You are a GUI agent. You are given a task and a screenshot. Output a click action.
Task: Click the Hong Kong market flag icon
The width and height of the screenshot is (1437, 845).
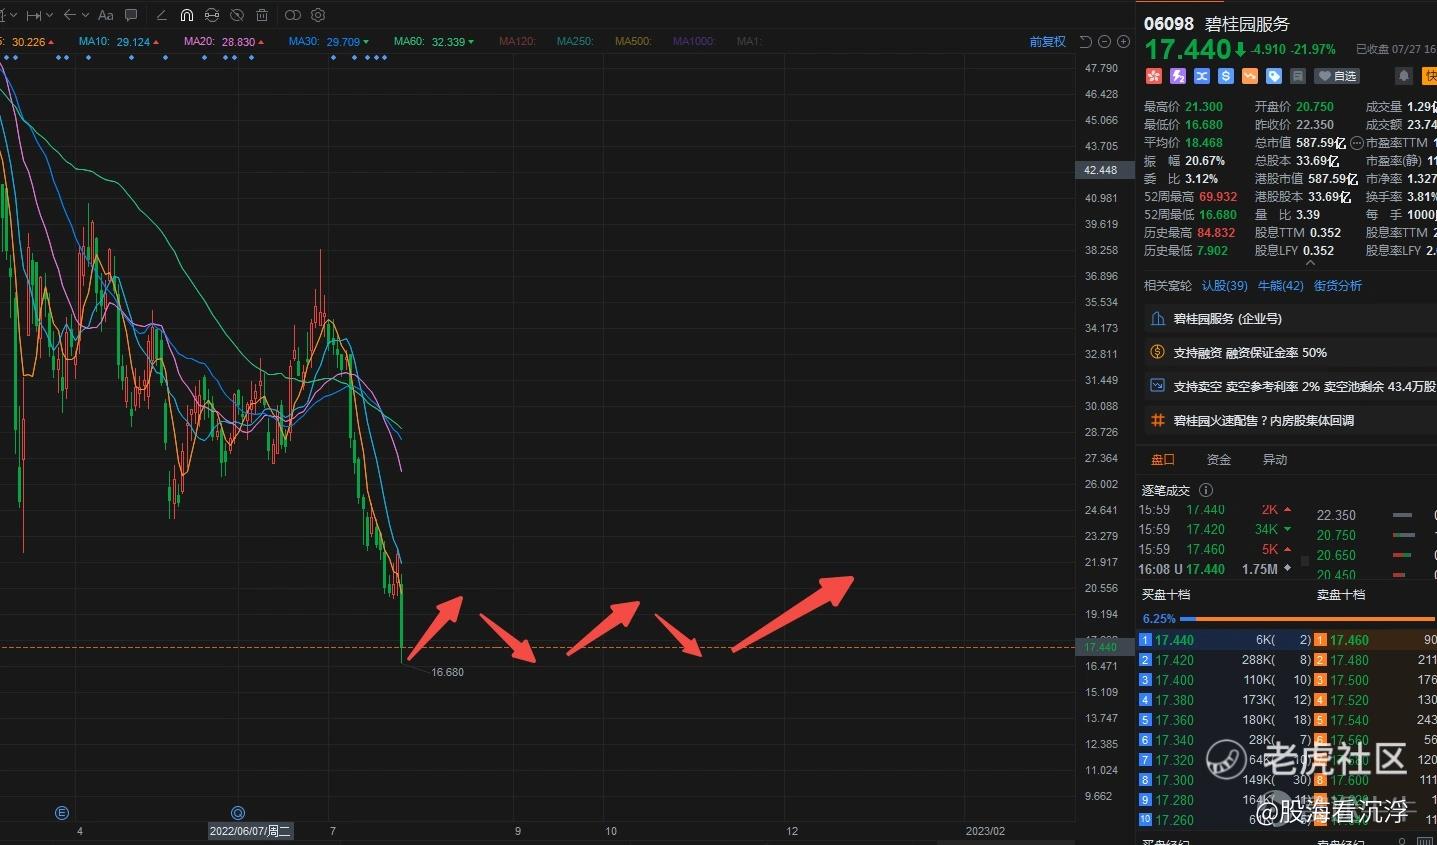pos(1153,76)
